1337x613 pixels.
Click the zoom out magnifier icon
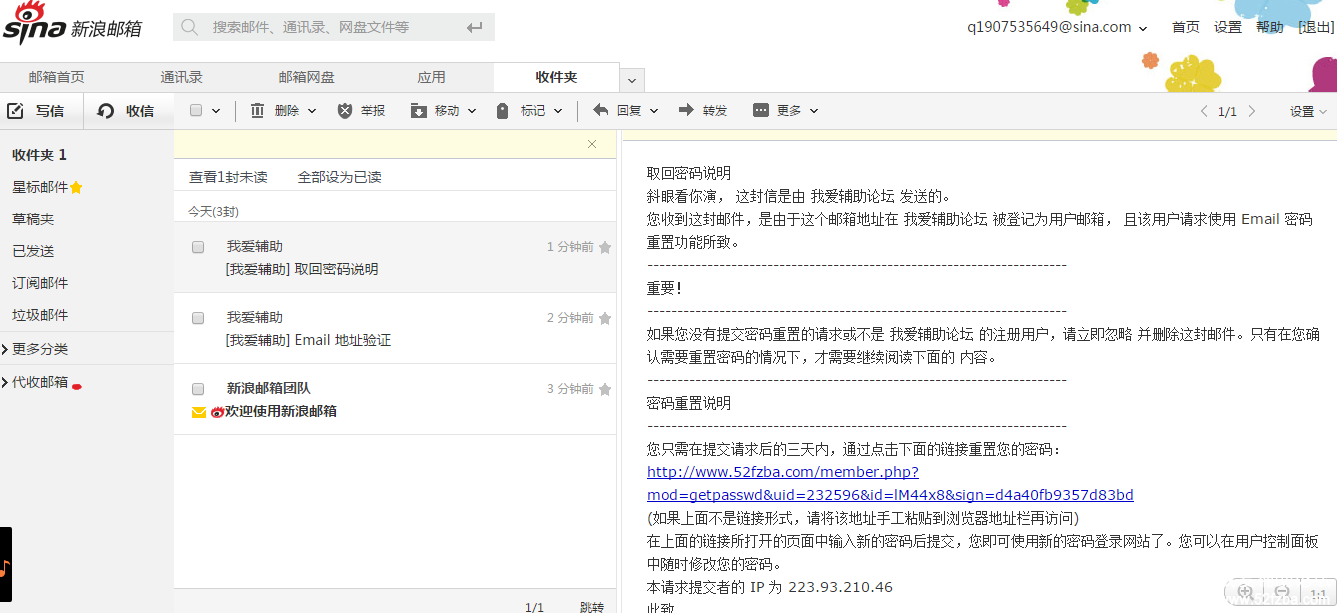[x=1282, y=592]
